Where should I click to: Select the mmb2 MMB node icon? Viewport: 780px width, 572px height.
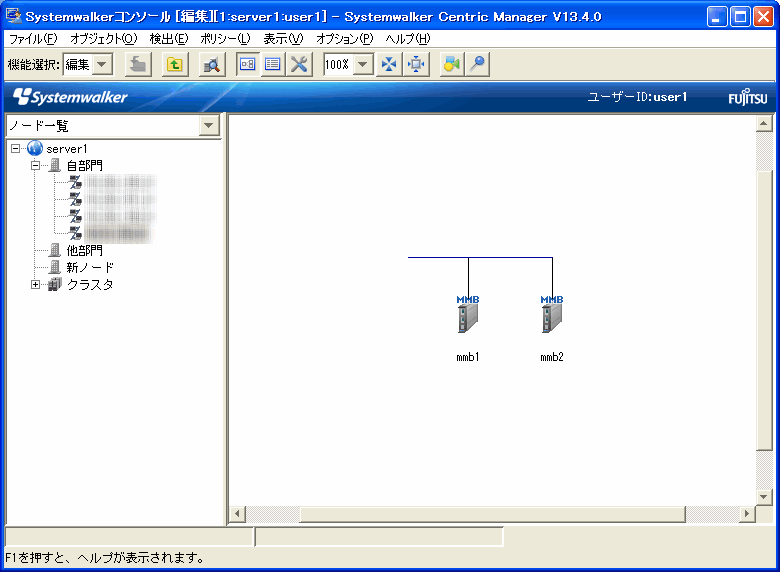(x=552, y=314)
